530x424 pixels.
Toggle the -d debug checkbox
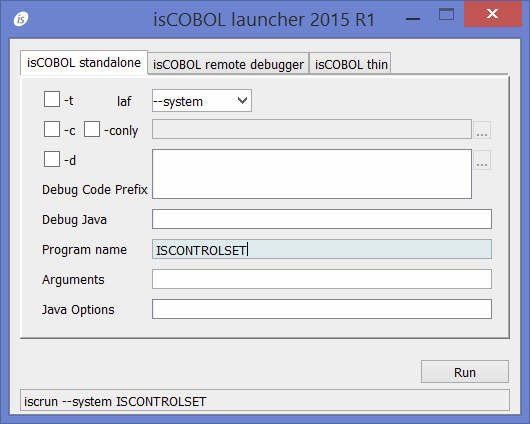pyautogui.click(x=52, y=159)
